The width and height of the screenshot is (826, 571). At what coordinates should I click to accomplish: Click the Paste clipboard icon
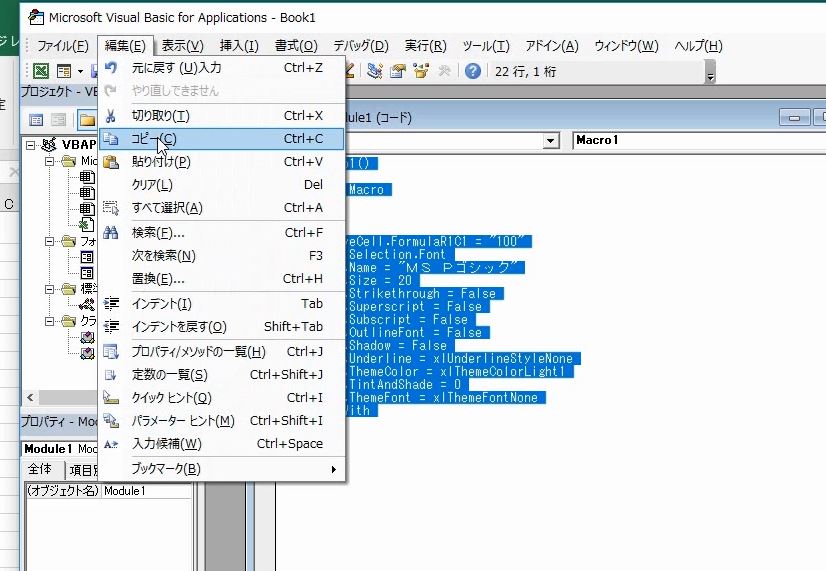[111, 162]
